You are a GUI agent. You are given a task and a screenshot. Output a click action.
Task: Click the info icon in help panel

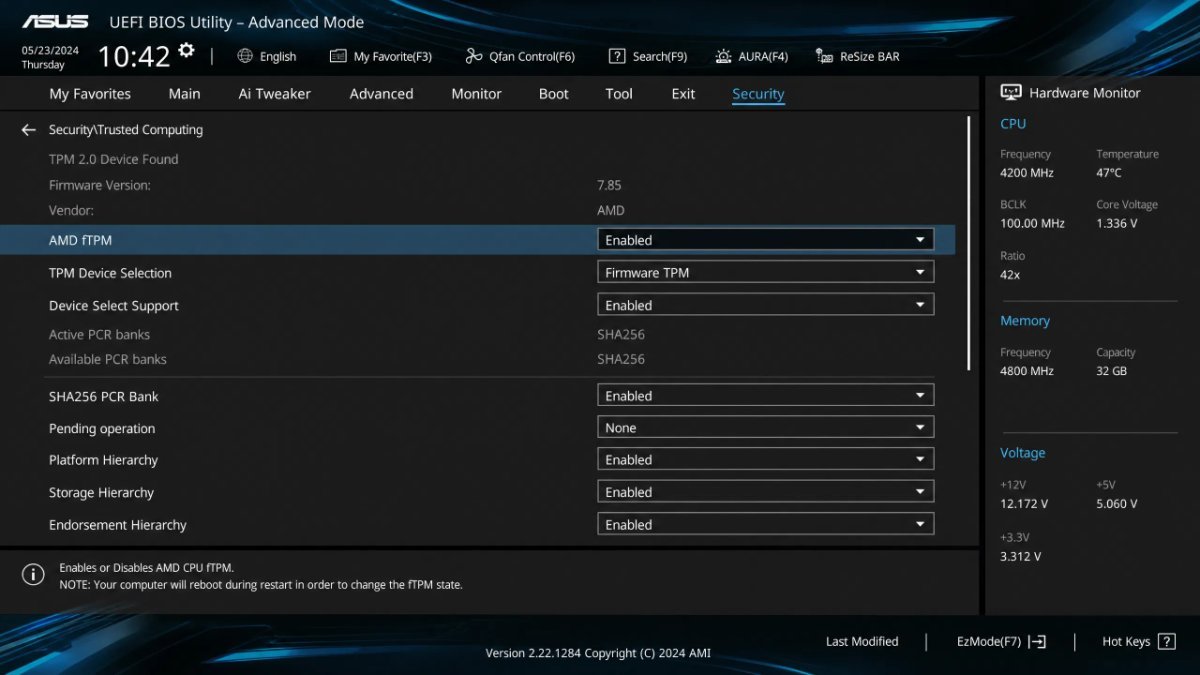[33, 574]
